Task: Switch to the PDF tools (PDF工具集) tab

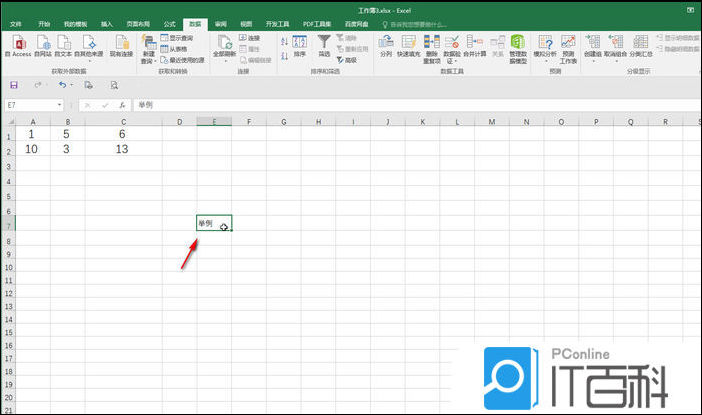Action: (317, 24)
